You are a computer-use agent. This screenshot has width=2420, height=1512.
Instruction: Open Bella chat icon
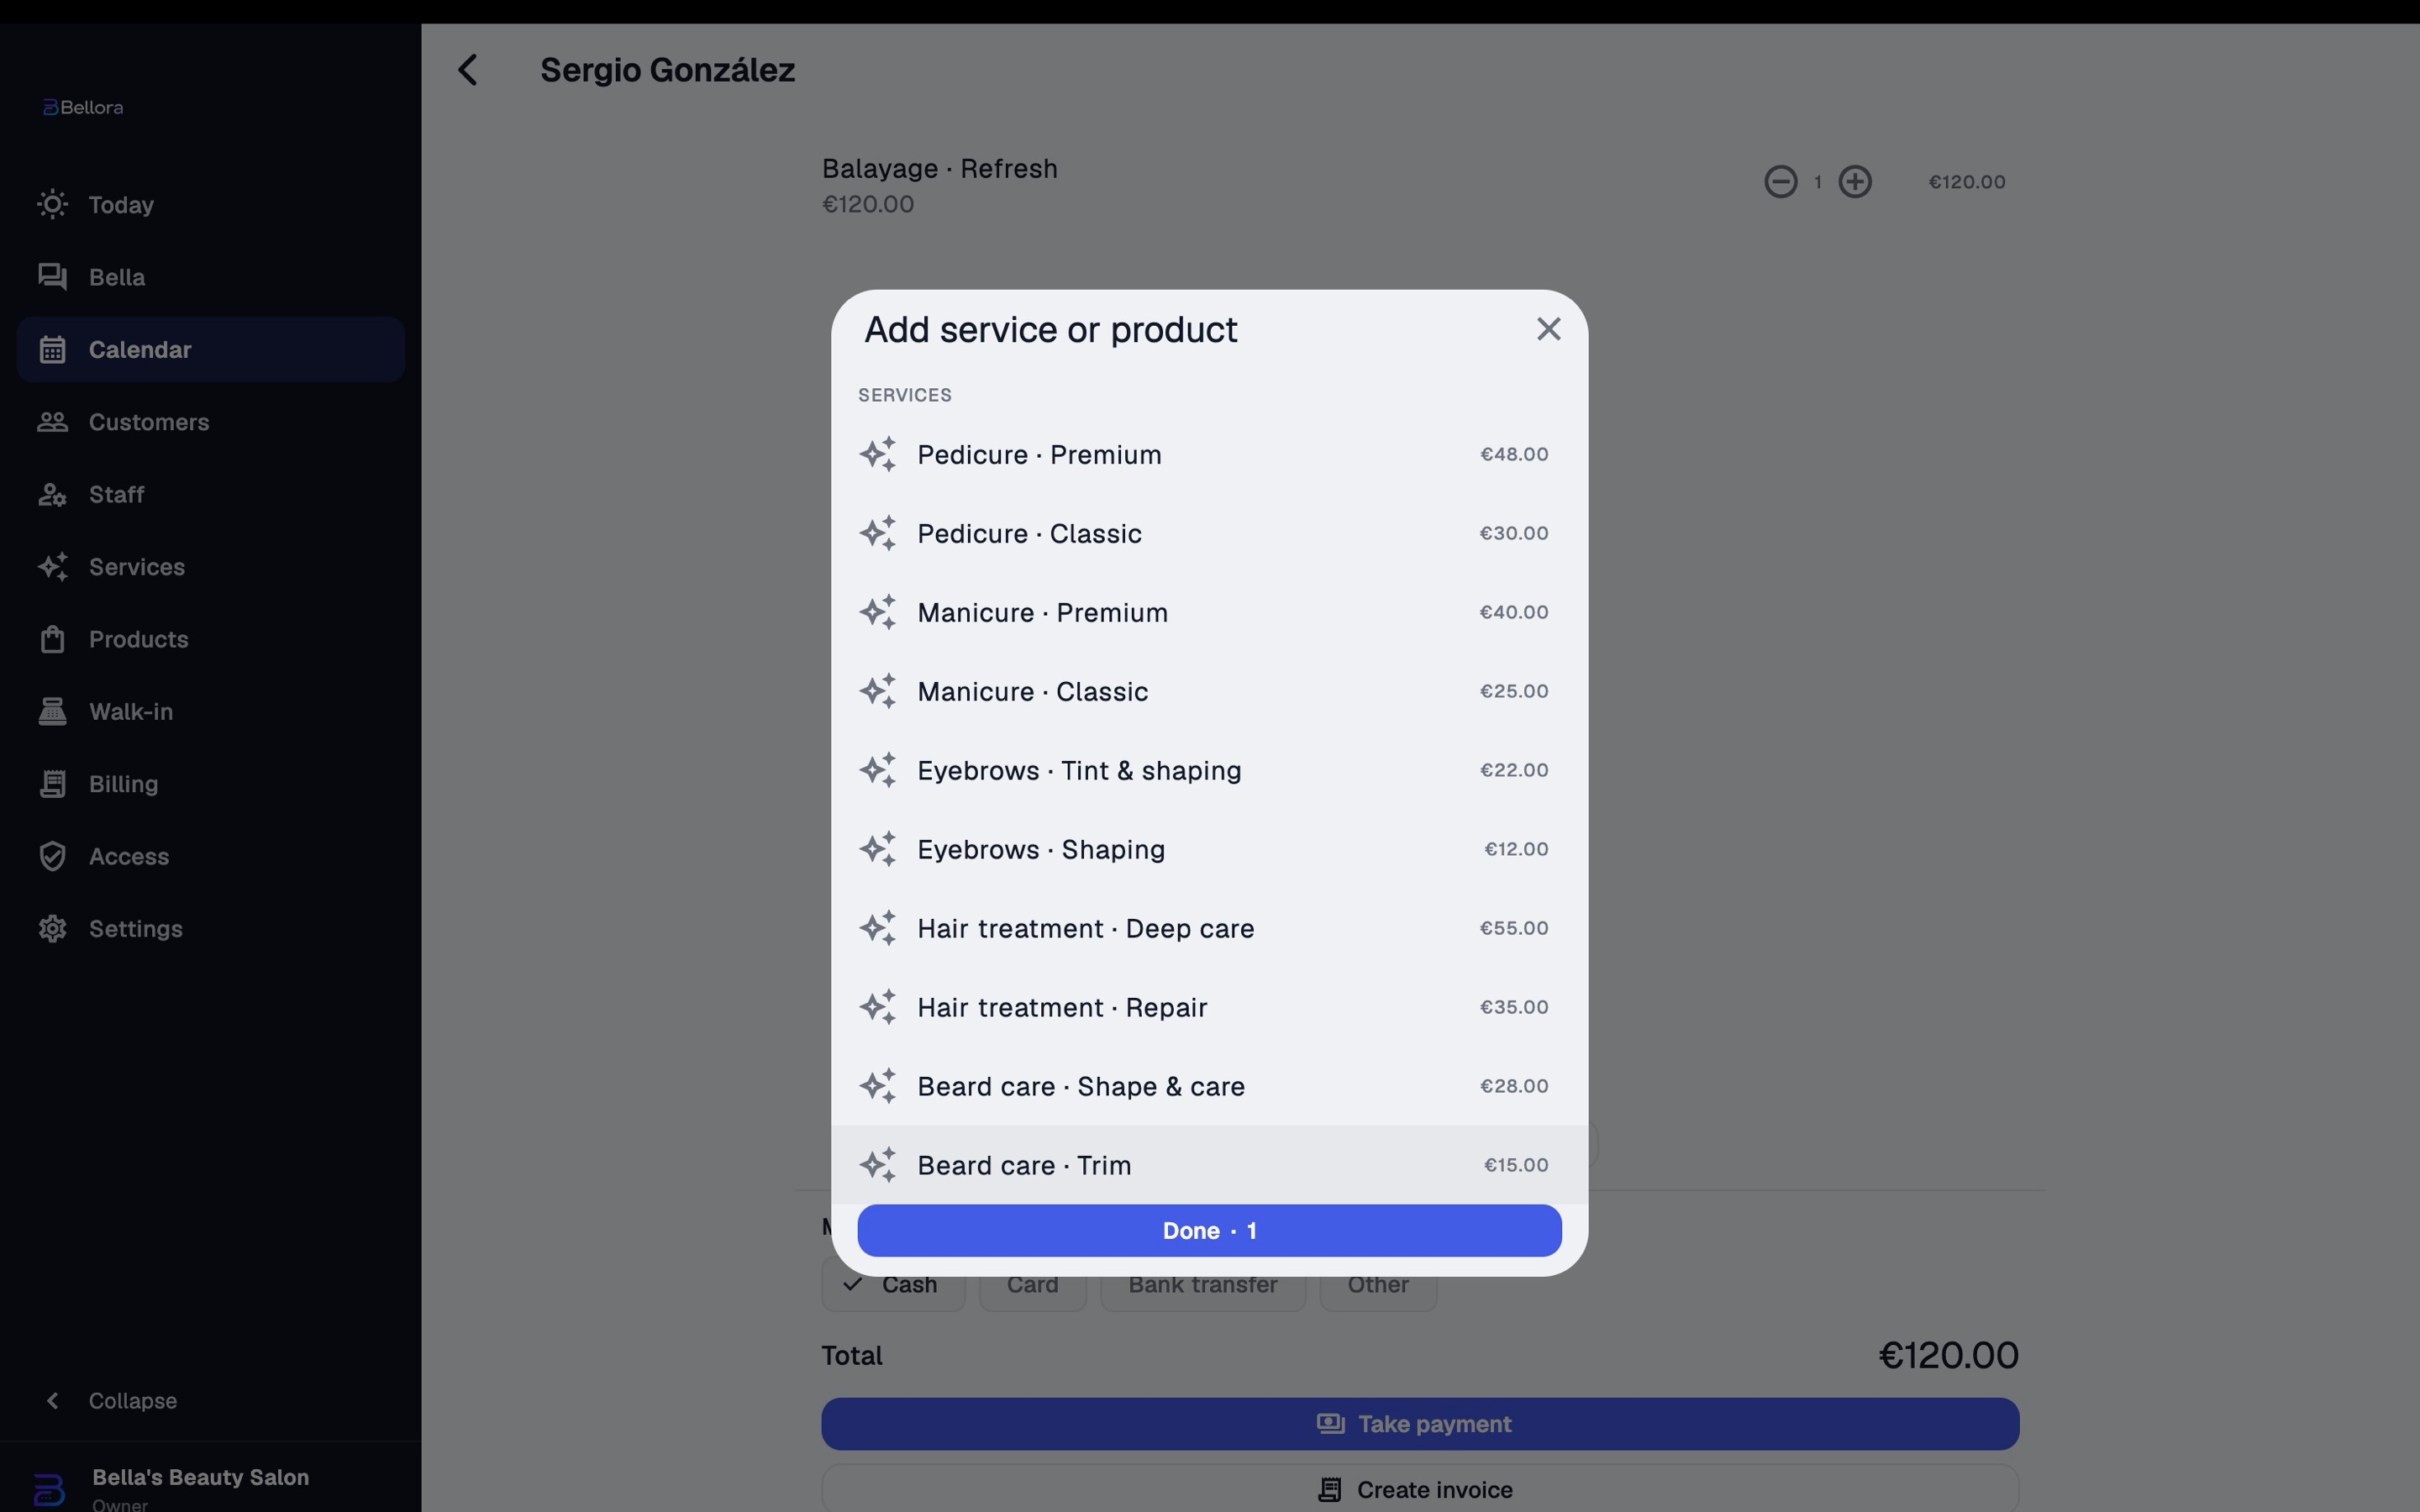pyautogui.click(x=52, y=277)
